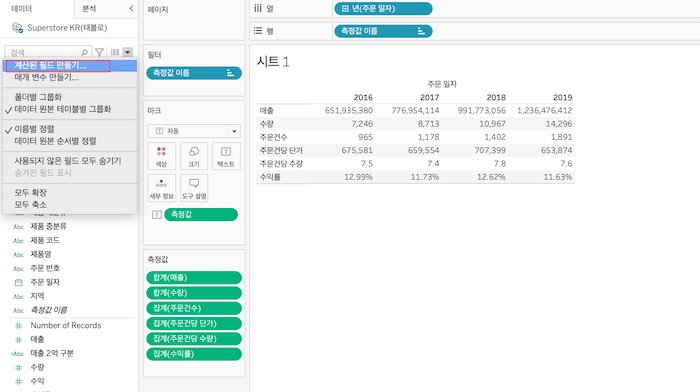Open the Text mark card

[226, 156]
